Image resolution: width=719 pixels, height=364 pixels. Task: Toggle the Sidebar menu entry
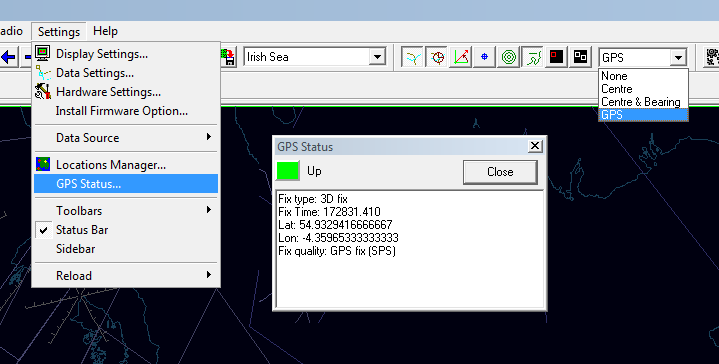tap(126, 249)
